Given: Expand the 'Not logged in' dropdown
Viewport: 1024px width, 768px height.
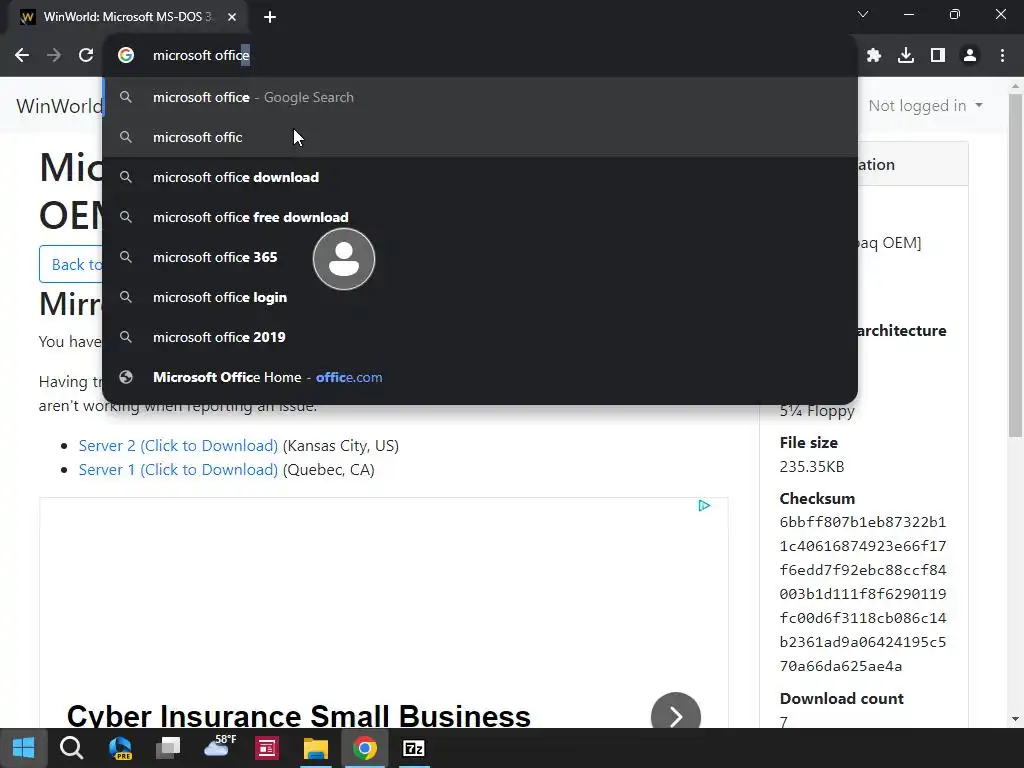Looking at the screenshot, I should coord(925,106).
